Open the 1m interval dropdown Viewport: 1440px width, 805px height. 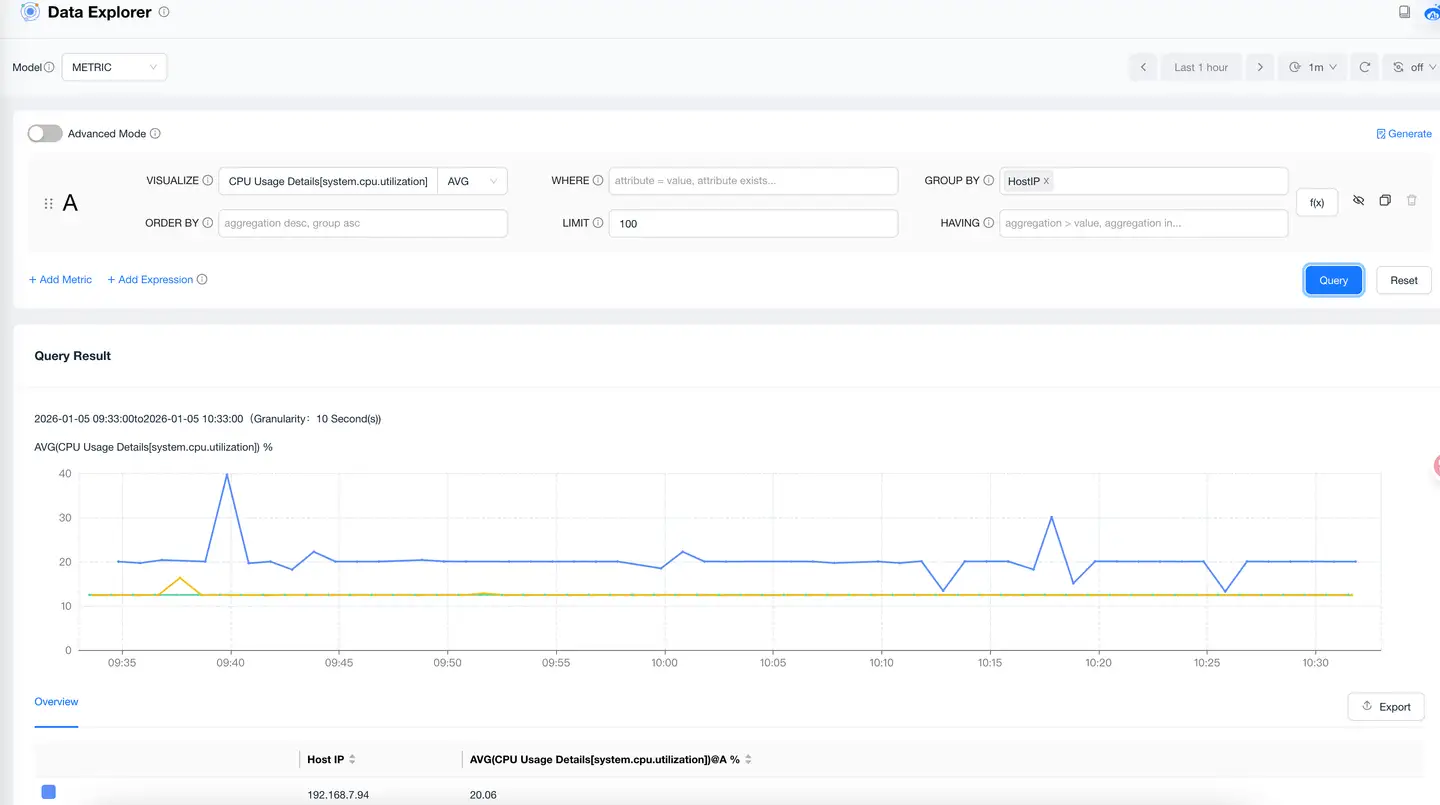1313,67
